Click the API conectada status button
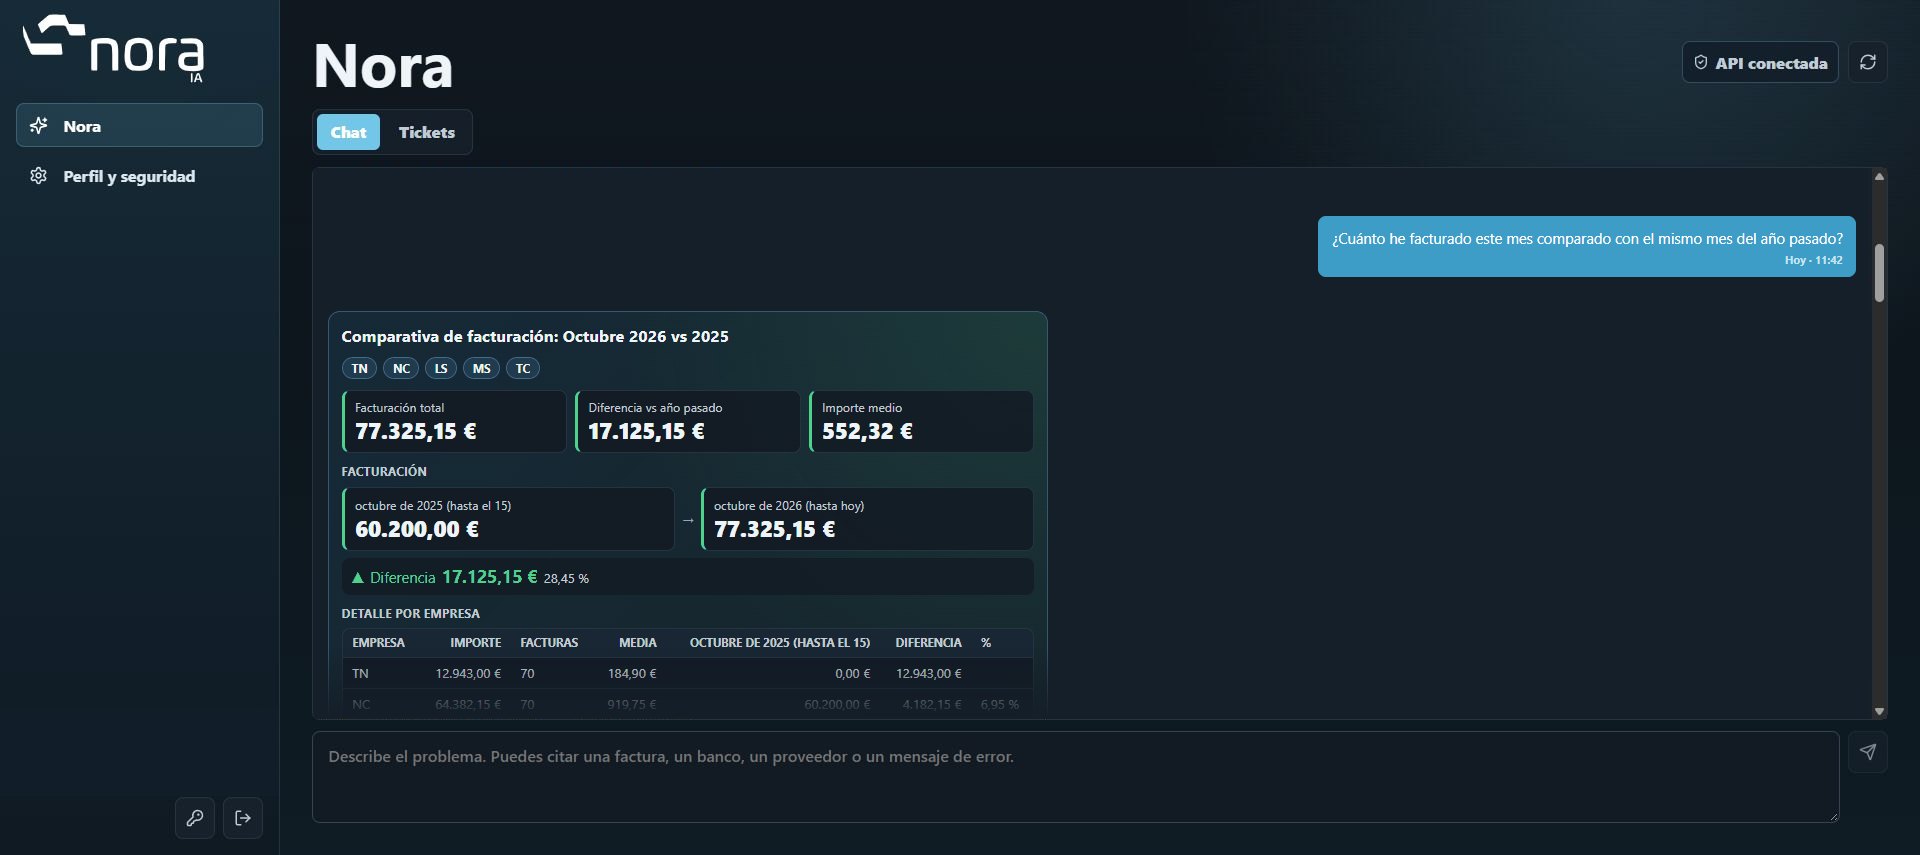The image size is (1920, 855). pyautogui.click(x=1760, y=62)
